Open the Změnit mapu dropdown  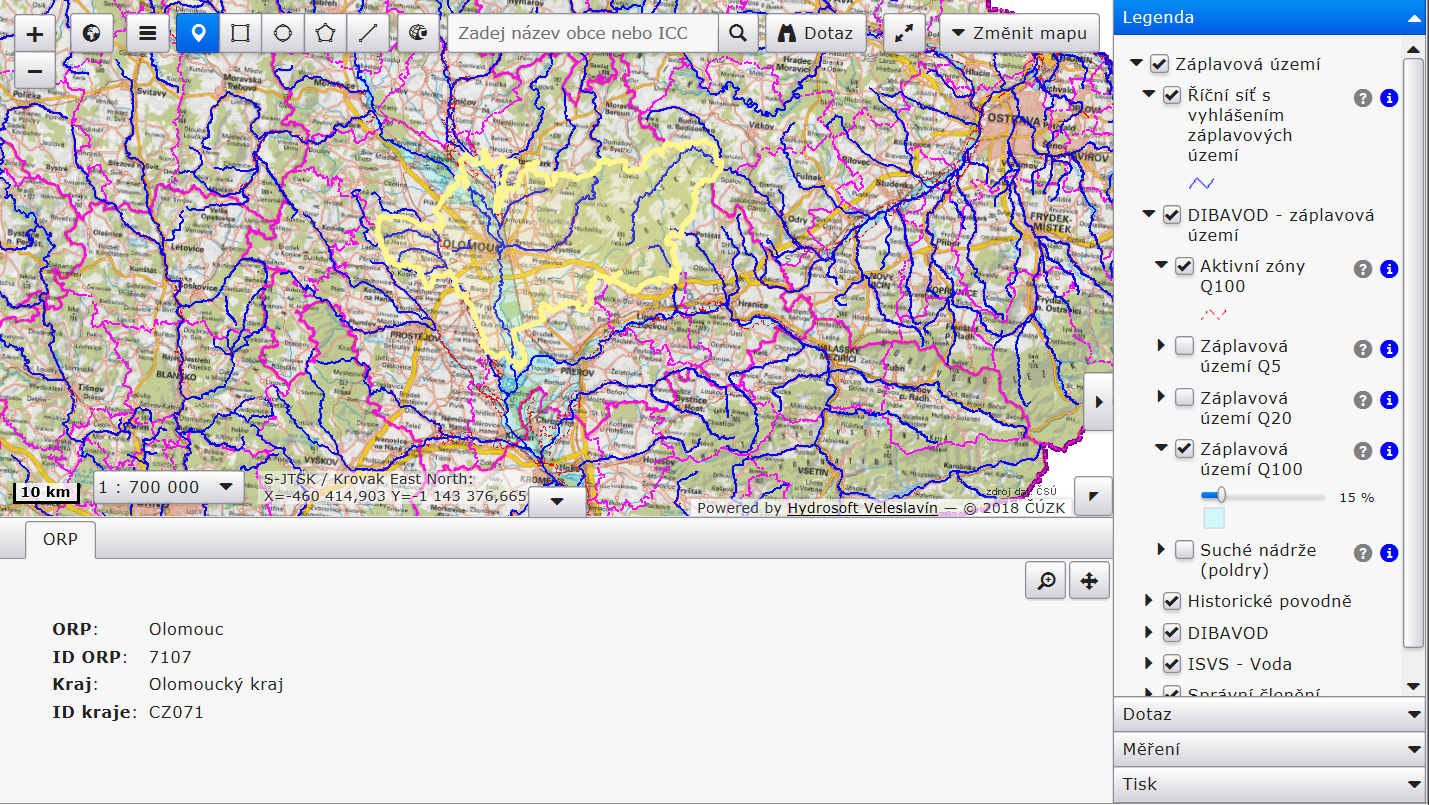tap(1019, 34)
